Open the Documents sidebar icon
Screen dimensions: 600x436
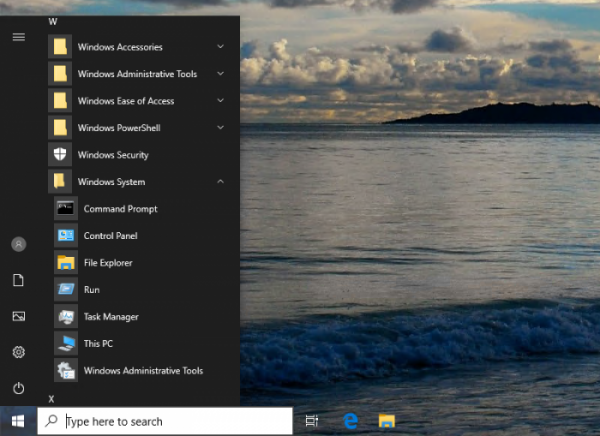(18, 280)
